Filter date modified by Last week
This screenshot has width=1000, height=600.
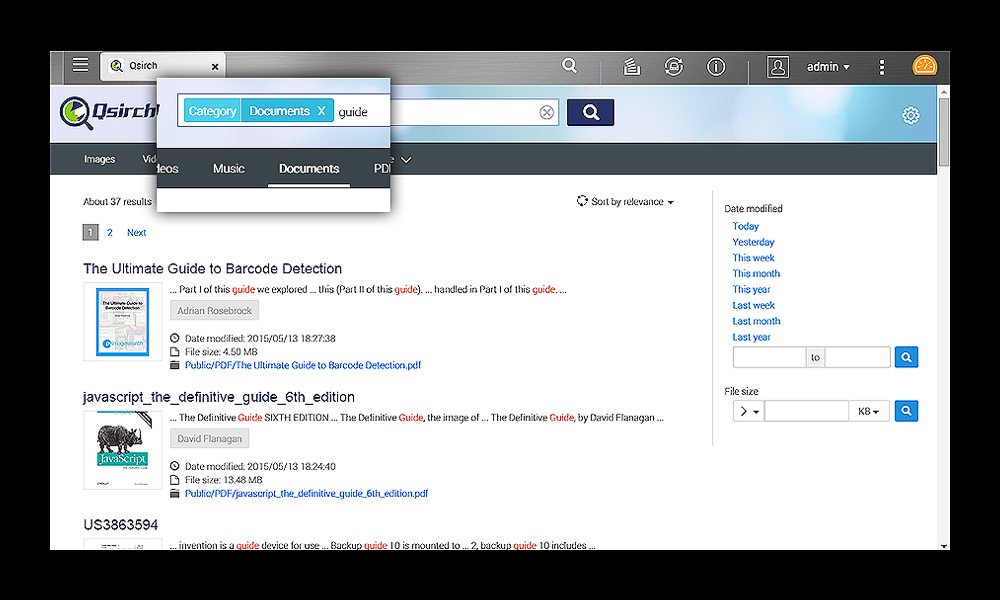pos(753,305)
